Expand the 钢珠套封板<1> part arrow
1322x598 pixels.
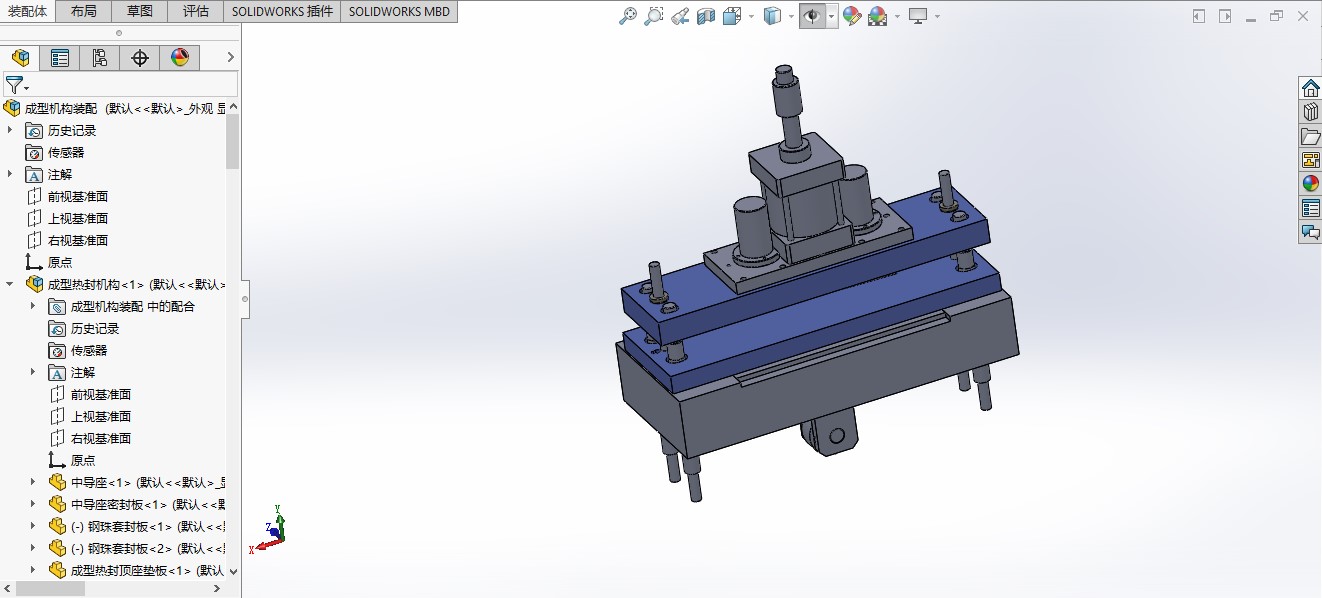(34, 526)
